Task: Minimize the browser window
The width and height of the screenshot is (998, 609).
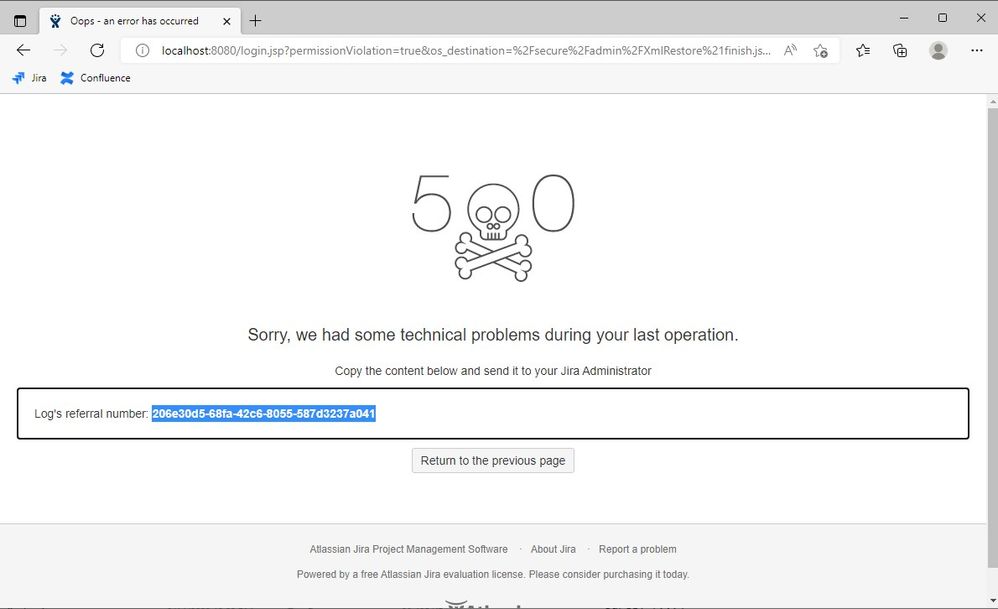Action: 904,18
